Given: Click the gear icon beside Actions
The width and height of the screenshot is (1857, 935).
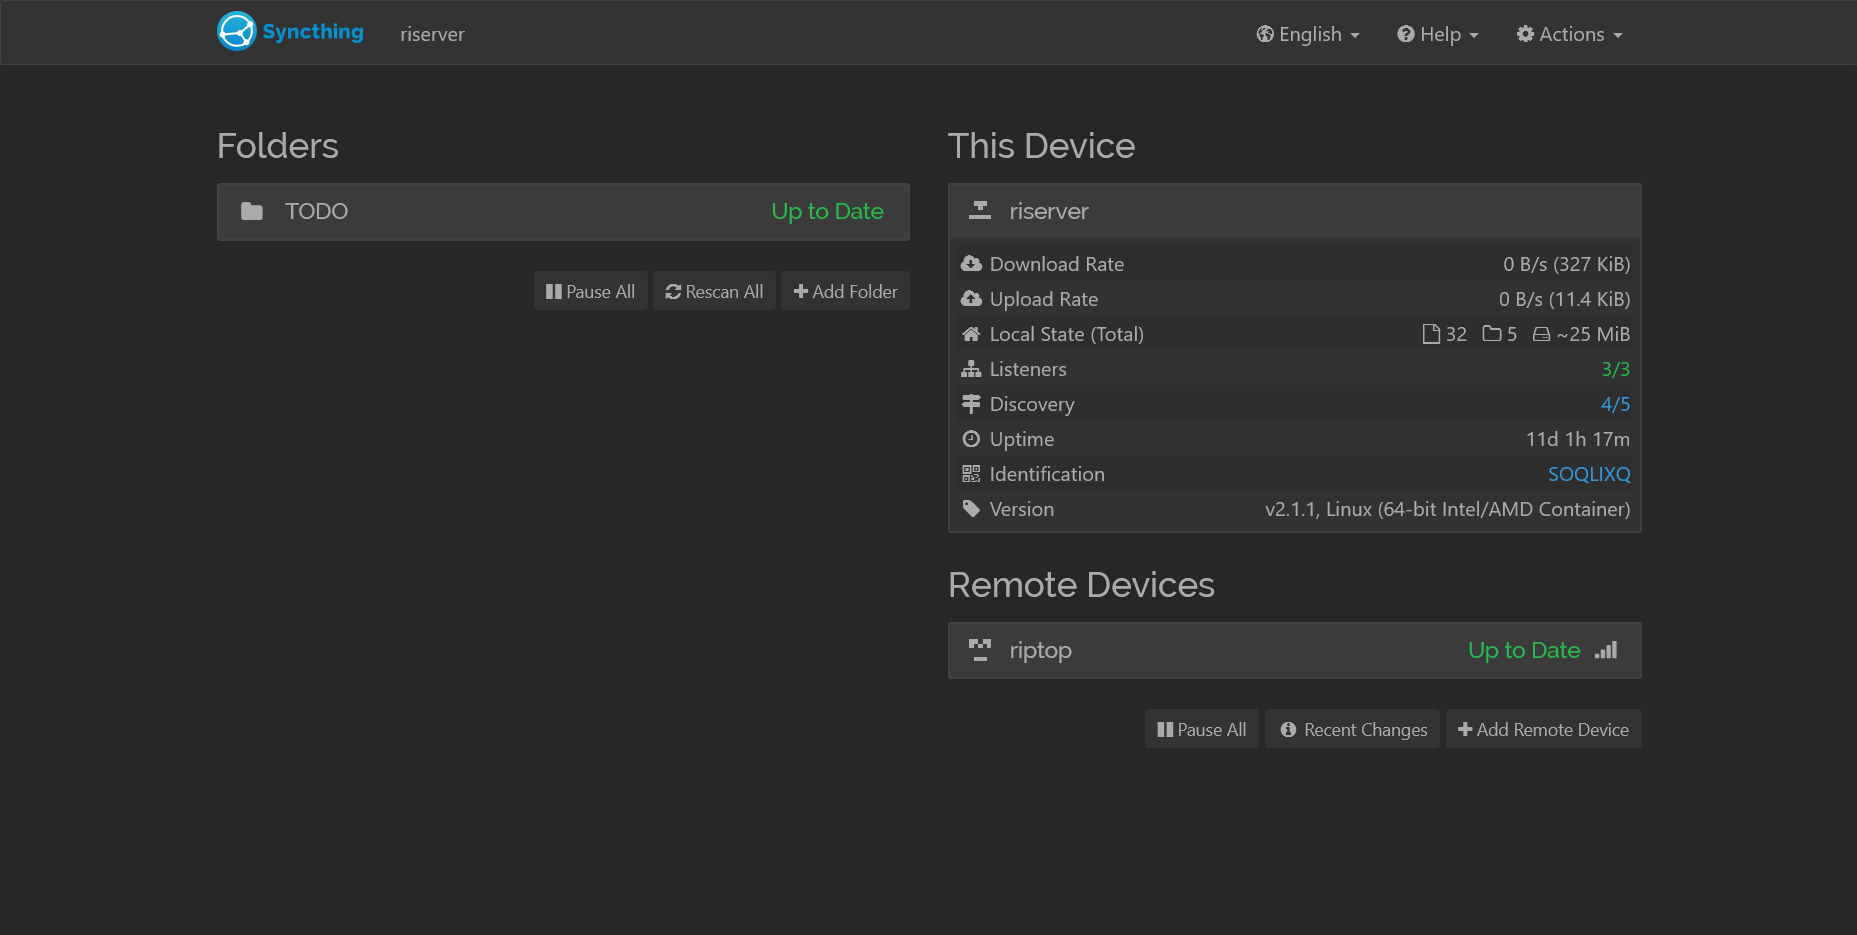Looking at the screenshot, I should point(1525,34).
